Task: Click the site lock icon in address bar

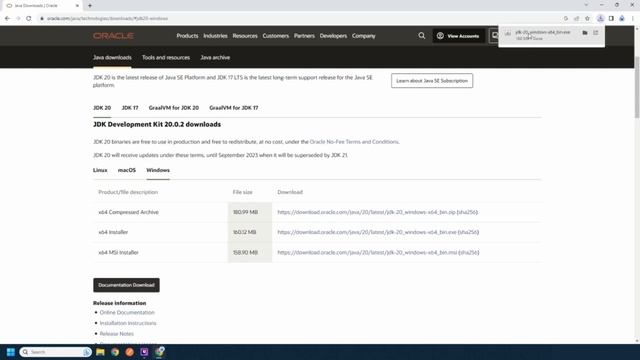Action: click(42, 18)
